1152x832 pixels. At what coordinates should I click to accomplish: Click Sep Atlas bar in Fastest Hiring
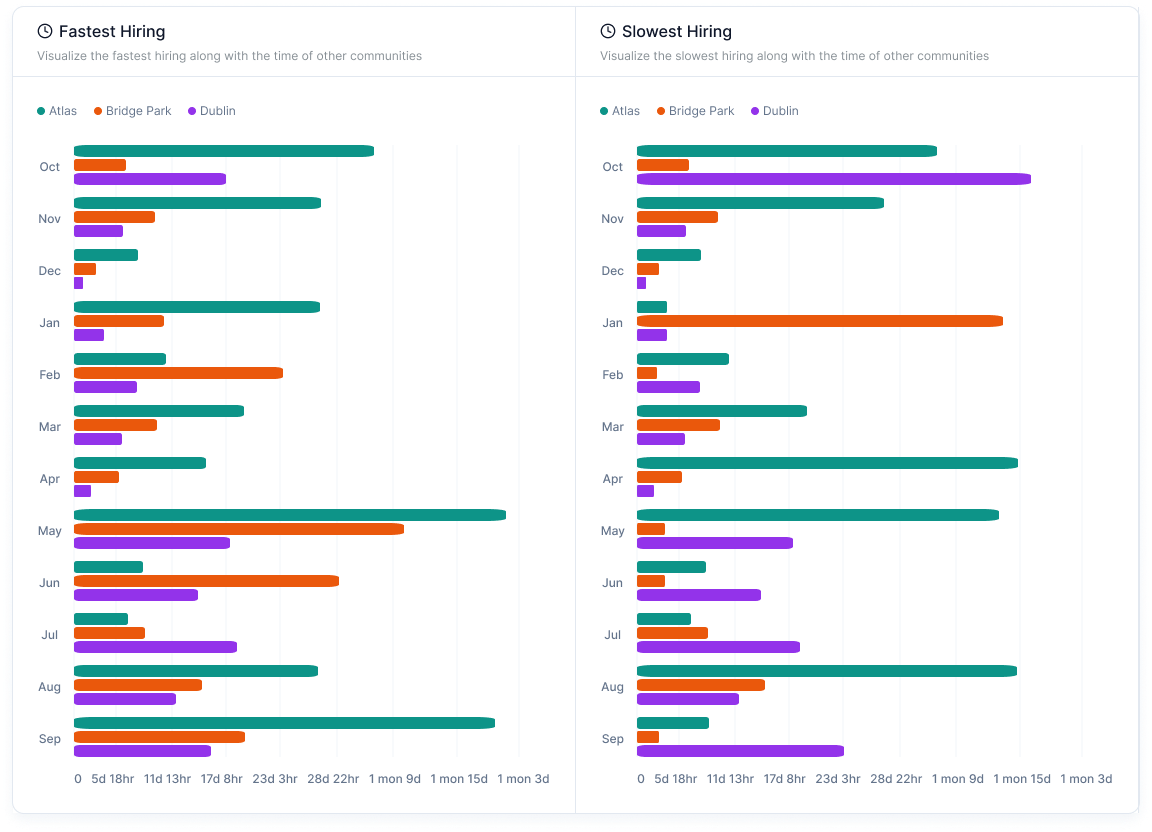coord(284,723)
